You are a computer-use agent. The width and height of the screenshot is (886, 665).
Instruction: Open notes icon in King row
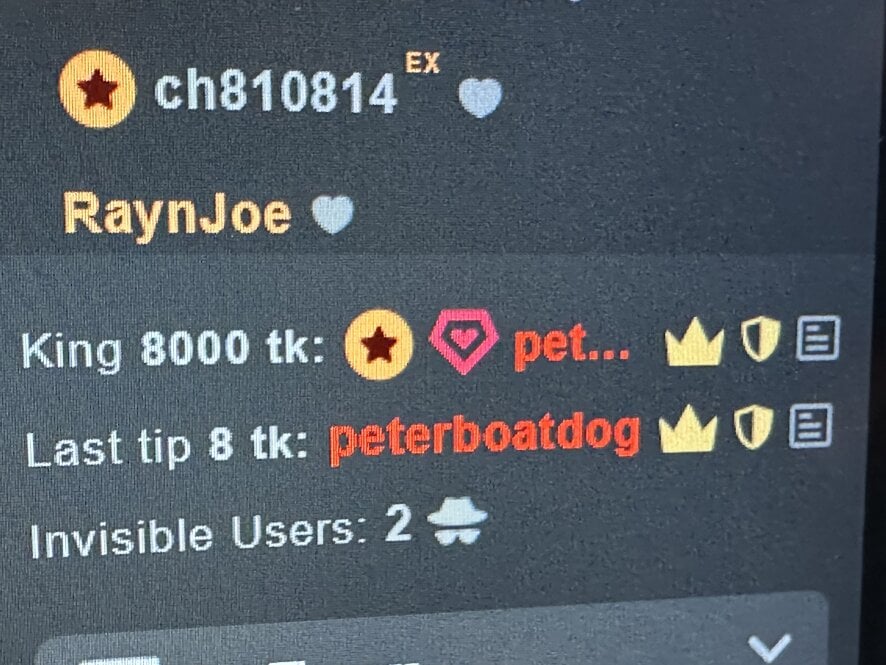pos(818,338)
